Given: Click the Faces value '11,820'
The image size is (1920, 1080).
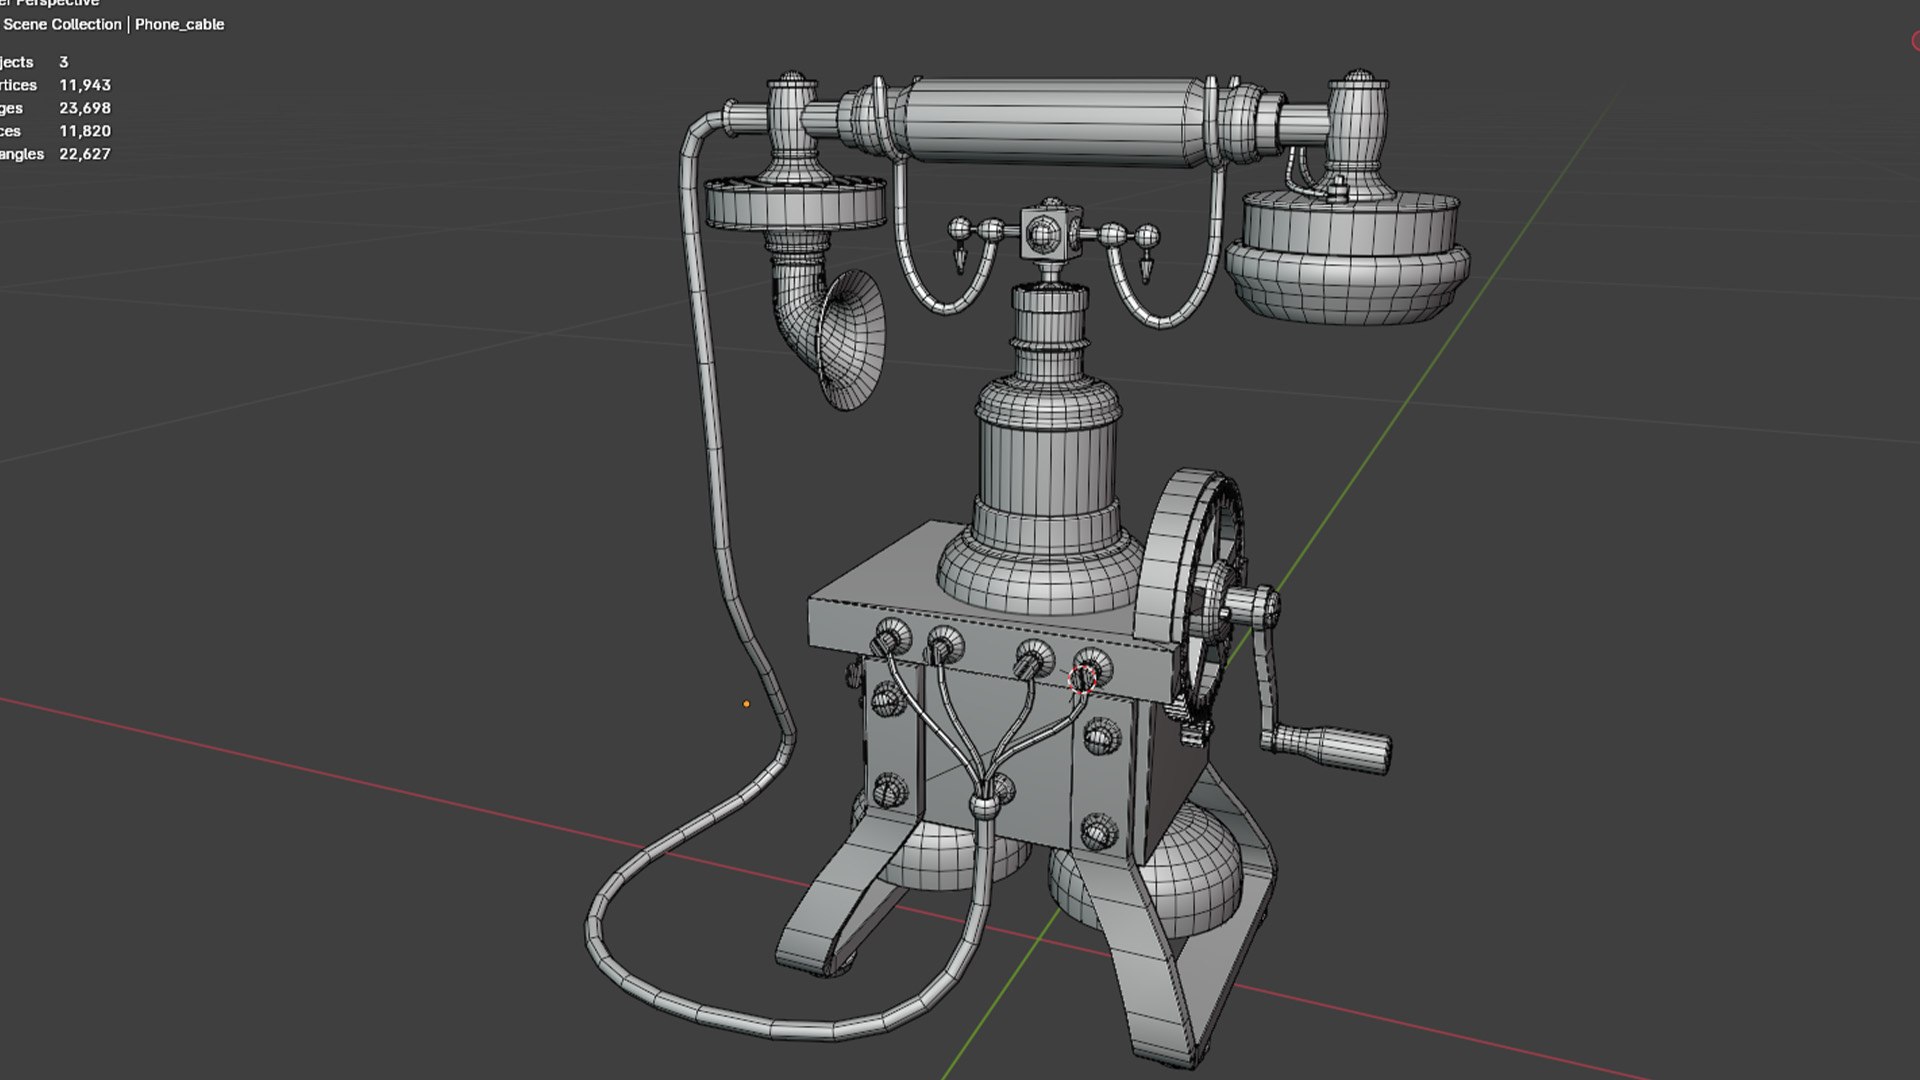Looking at the screenshot, I should point(85,131).
